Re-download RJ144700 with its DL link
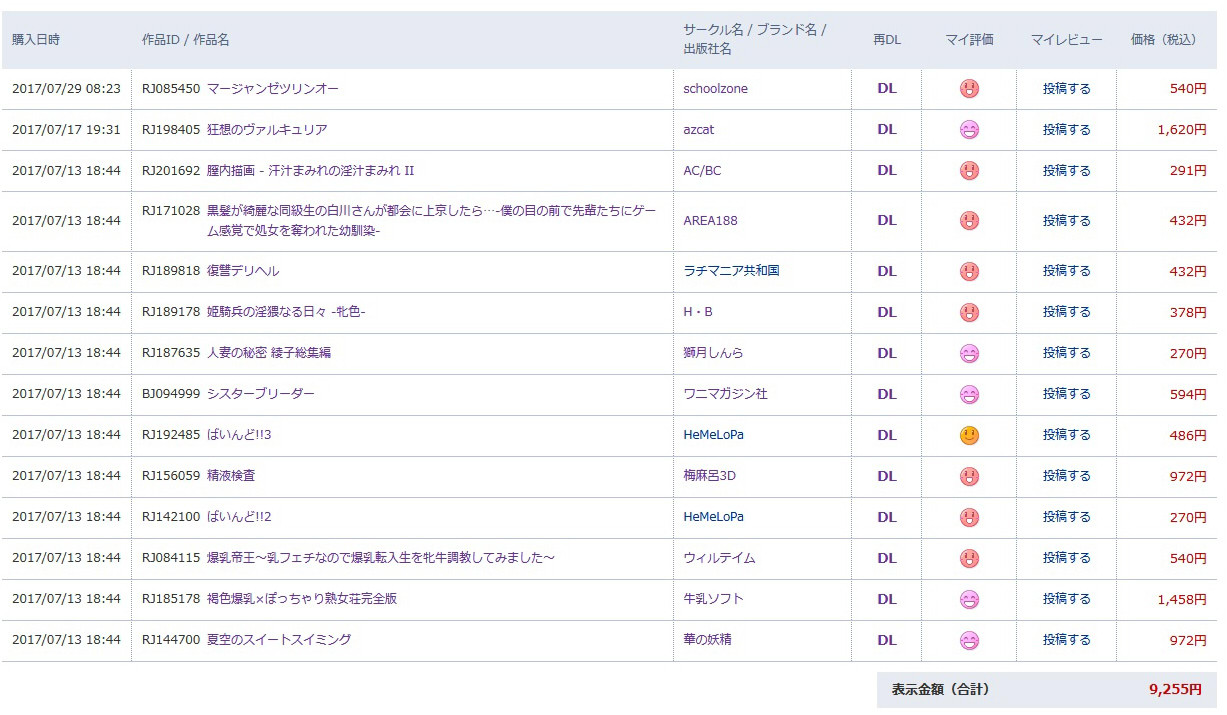Image resolution: width=1227 pixels, height=715 pixels. (887, 640)
